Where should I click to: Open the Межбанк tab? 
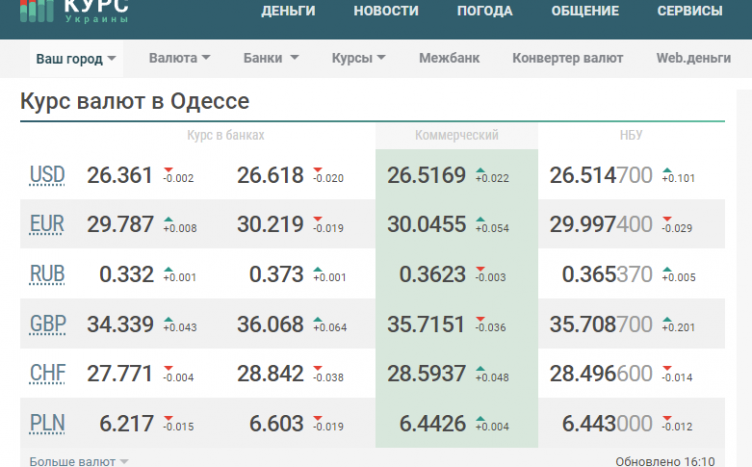click(449, 58)
